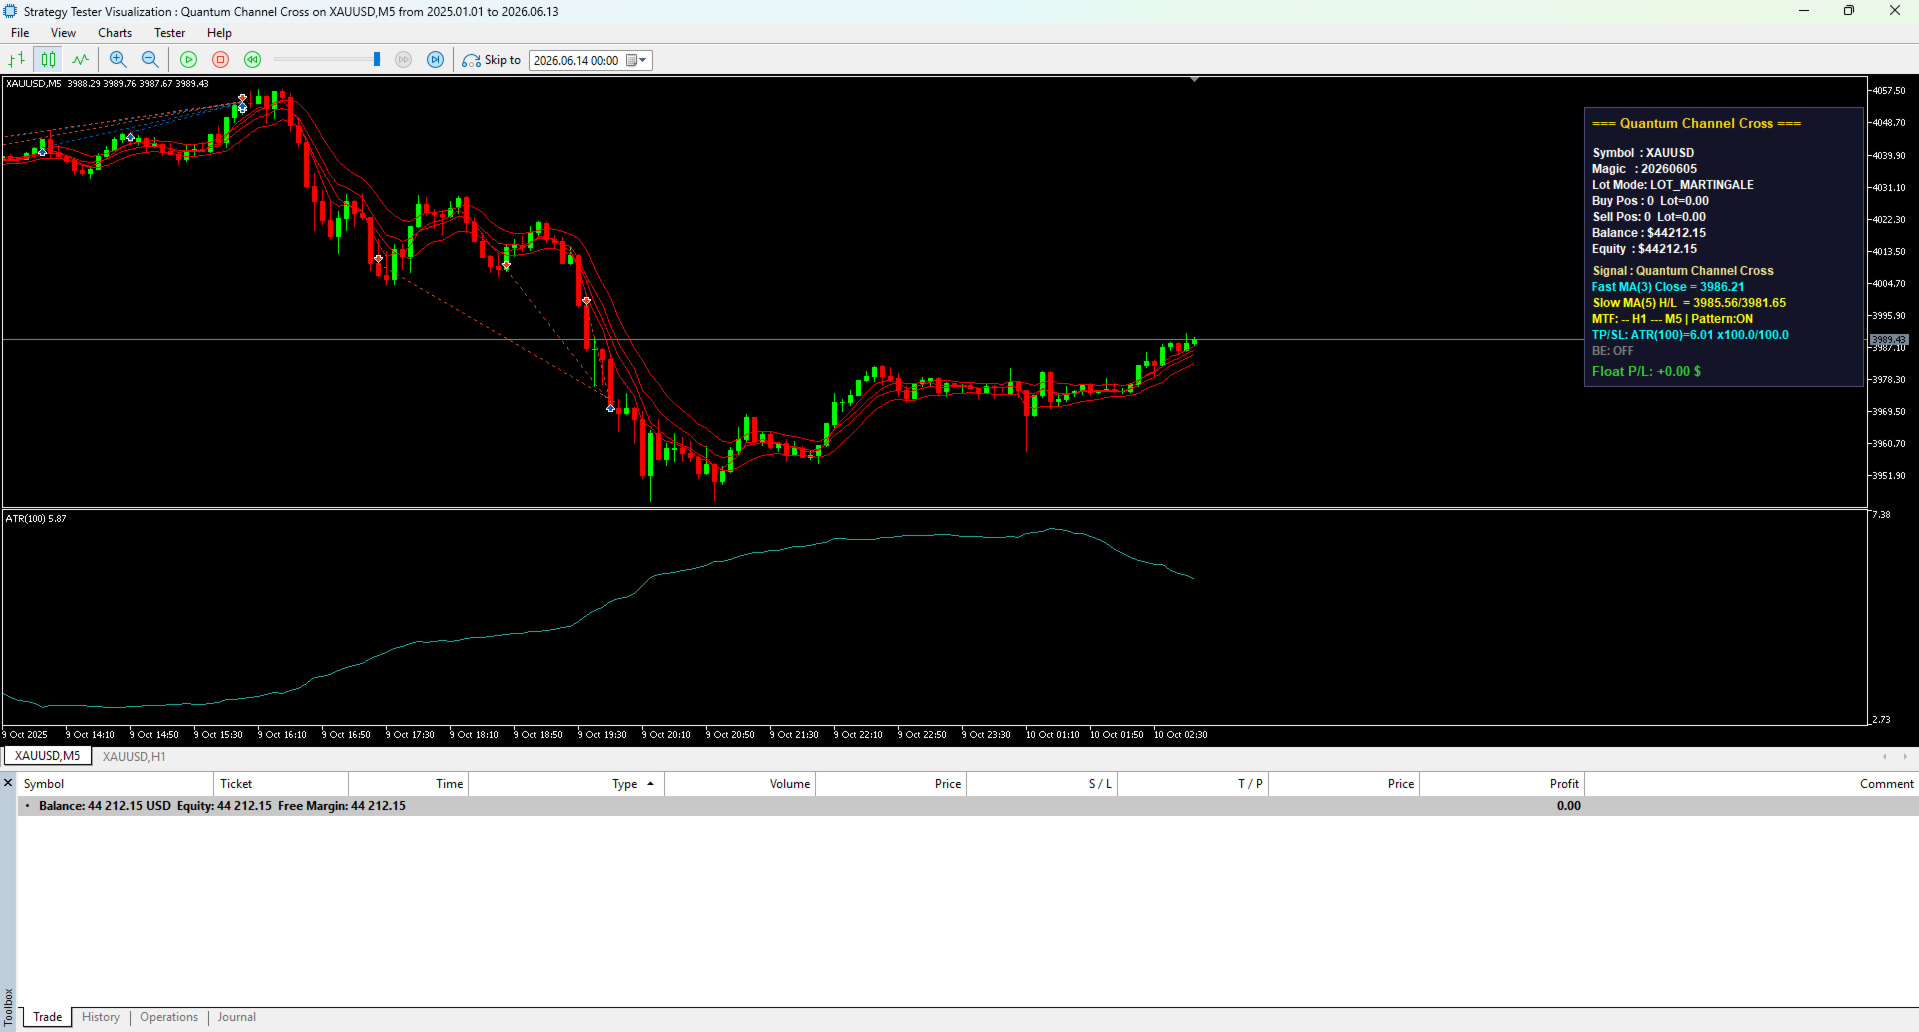Select the Balance 44 212.15 USD summary row
The width and height of the screenshot is (1919, 1032).
tap(968, 806)
